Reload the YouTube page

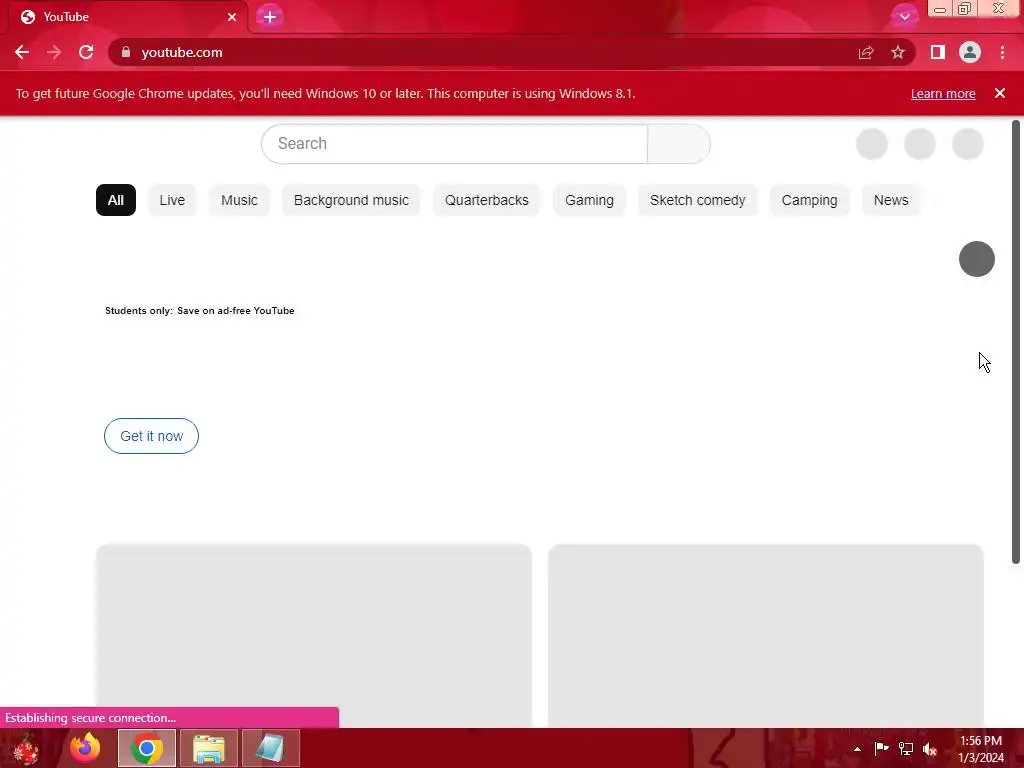[86, 52]
